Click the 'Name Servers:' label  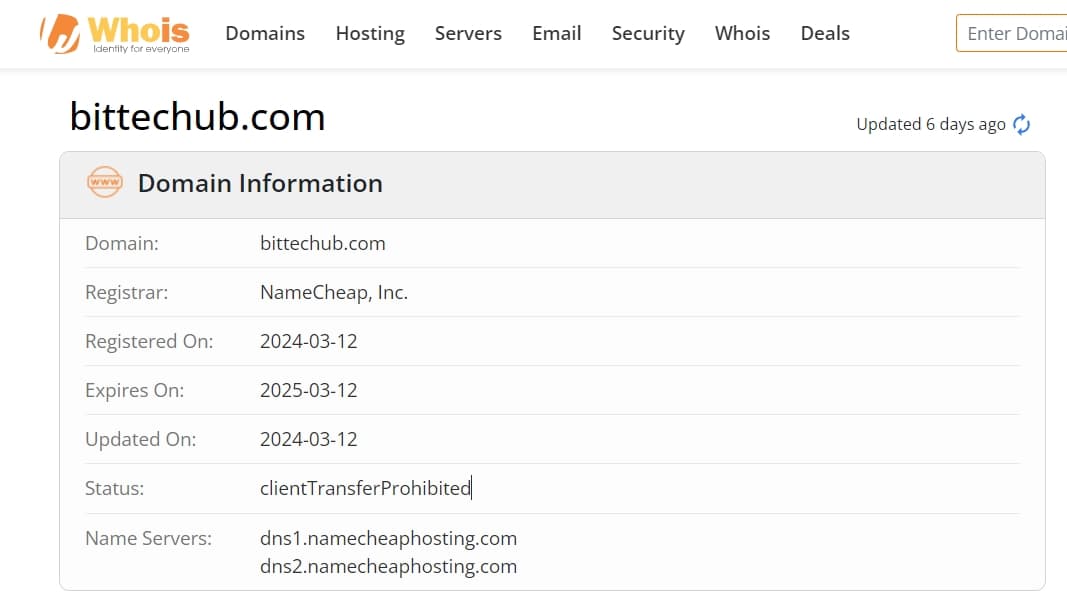[x=148, y=539]
